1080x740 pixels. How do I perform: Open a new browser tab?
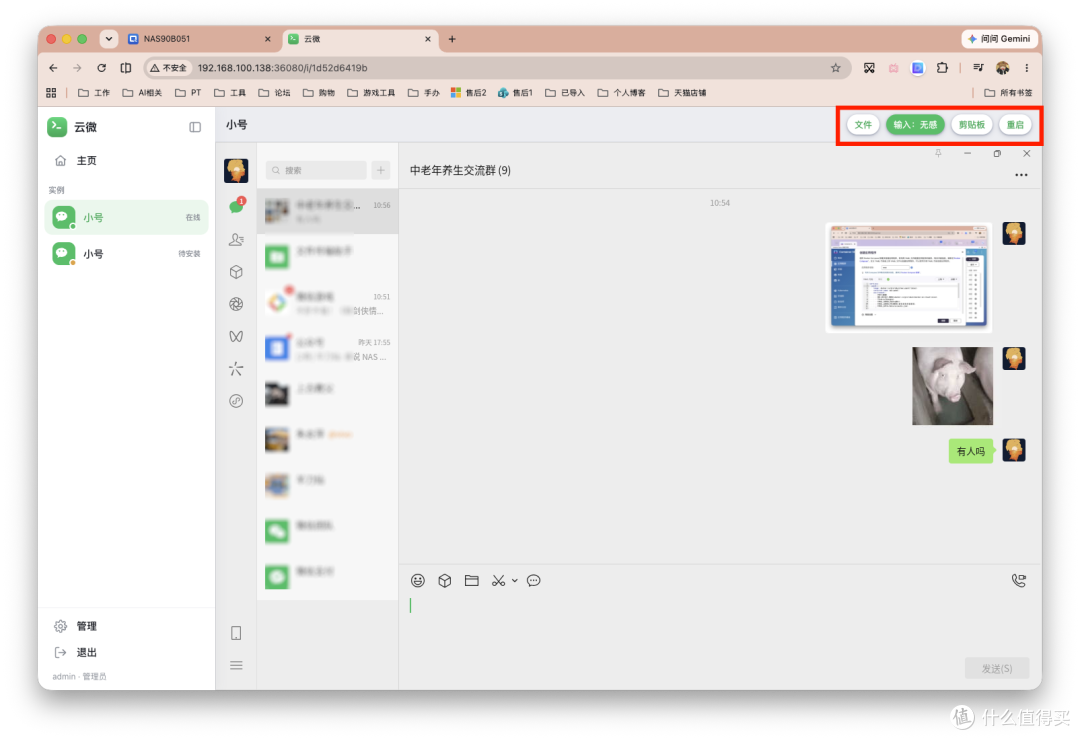point(452,39)
